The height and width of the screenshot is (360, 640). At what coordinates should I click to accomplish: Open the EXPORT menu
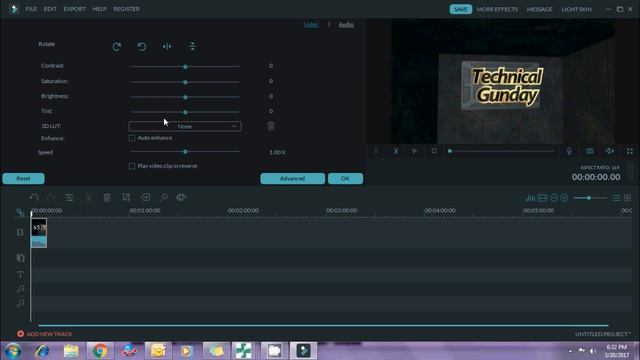click(x=75, y=9)
